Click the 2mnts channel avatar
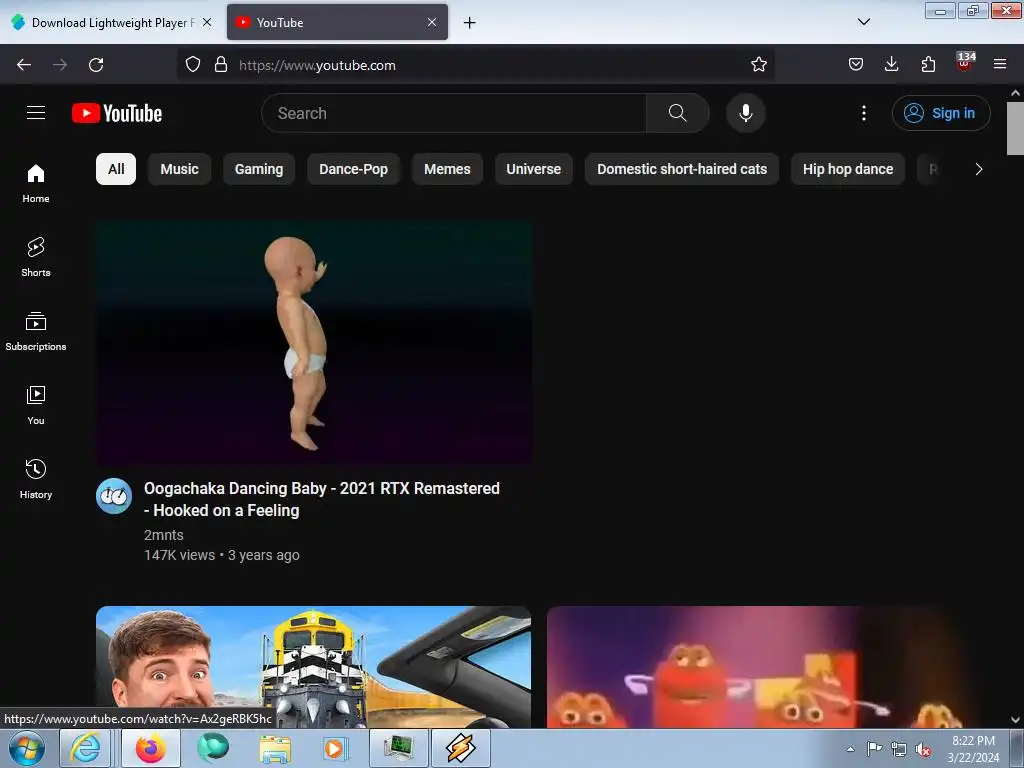The height and width of the screenshot is (768, 1024). (x=114, y=496)
